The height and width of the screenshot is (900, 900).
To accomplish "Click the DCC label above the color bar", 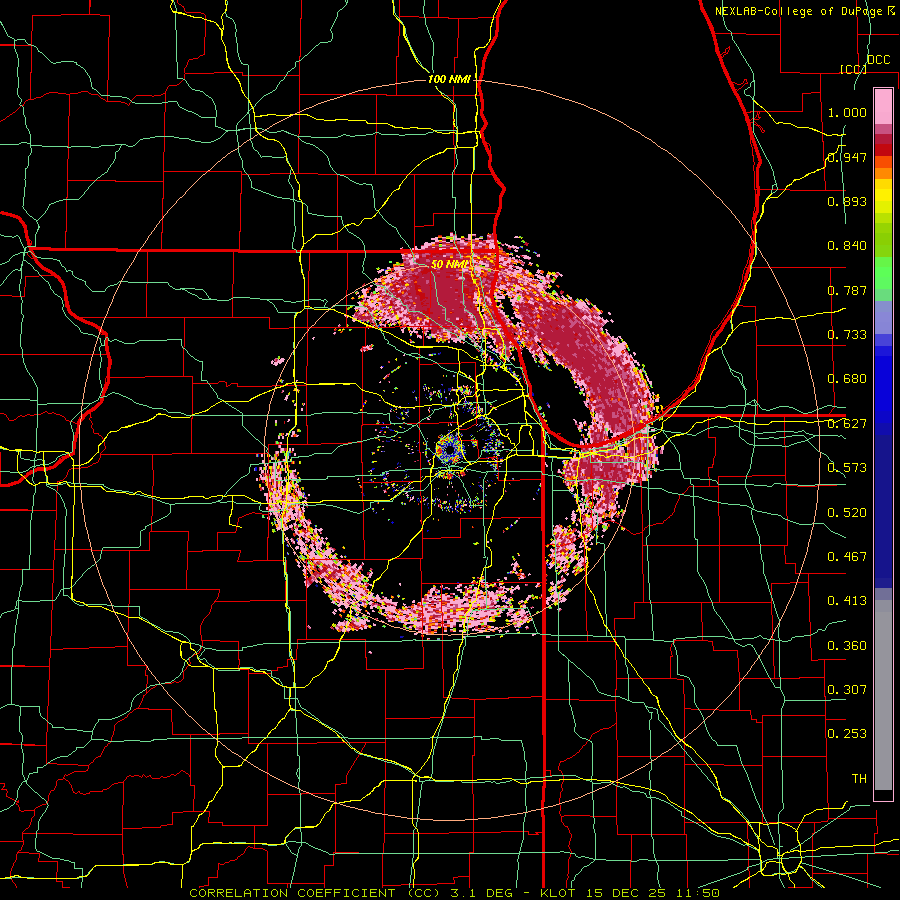I will 878,60.
